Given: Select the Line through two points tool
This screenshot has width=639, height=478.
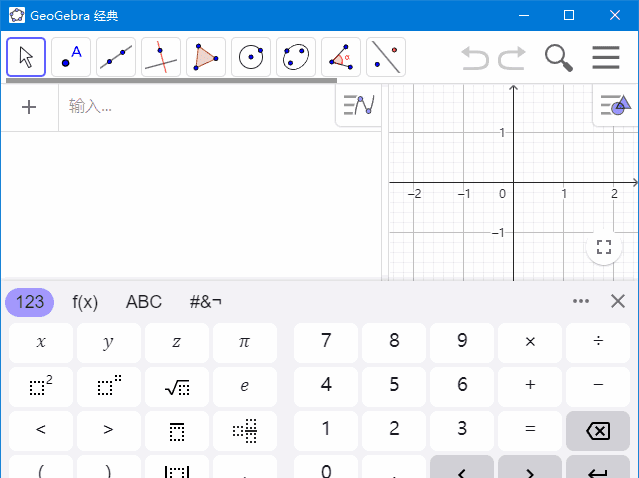Looking at the screenshot, I should click(116, 57).
